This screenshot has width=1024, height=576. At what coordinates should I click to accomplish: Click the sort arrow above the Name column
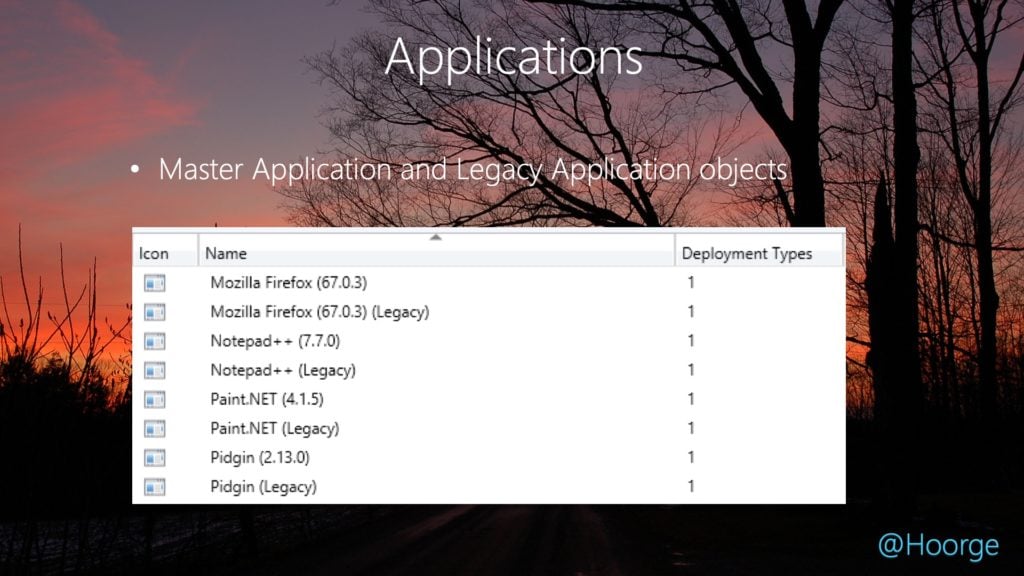435,238
